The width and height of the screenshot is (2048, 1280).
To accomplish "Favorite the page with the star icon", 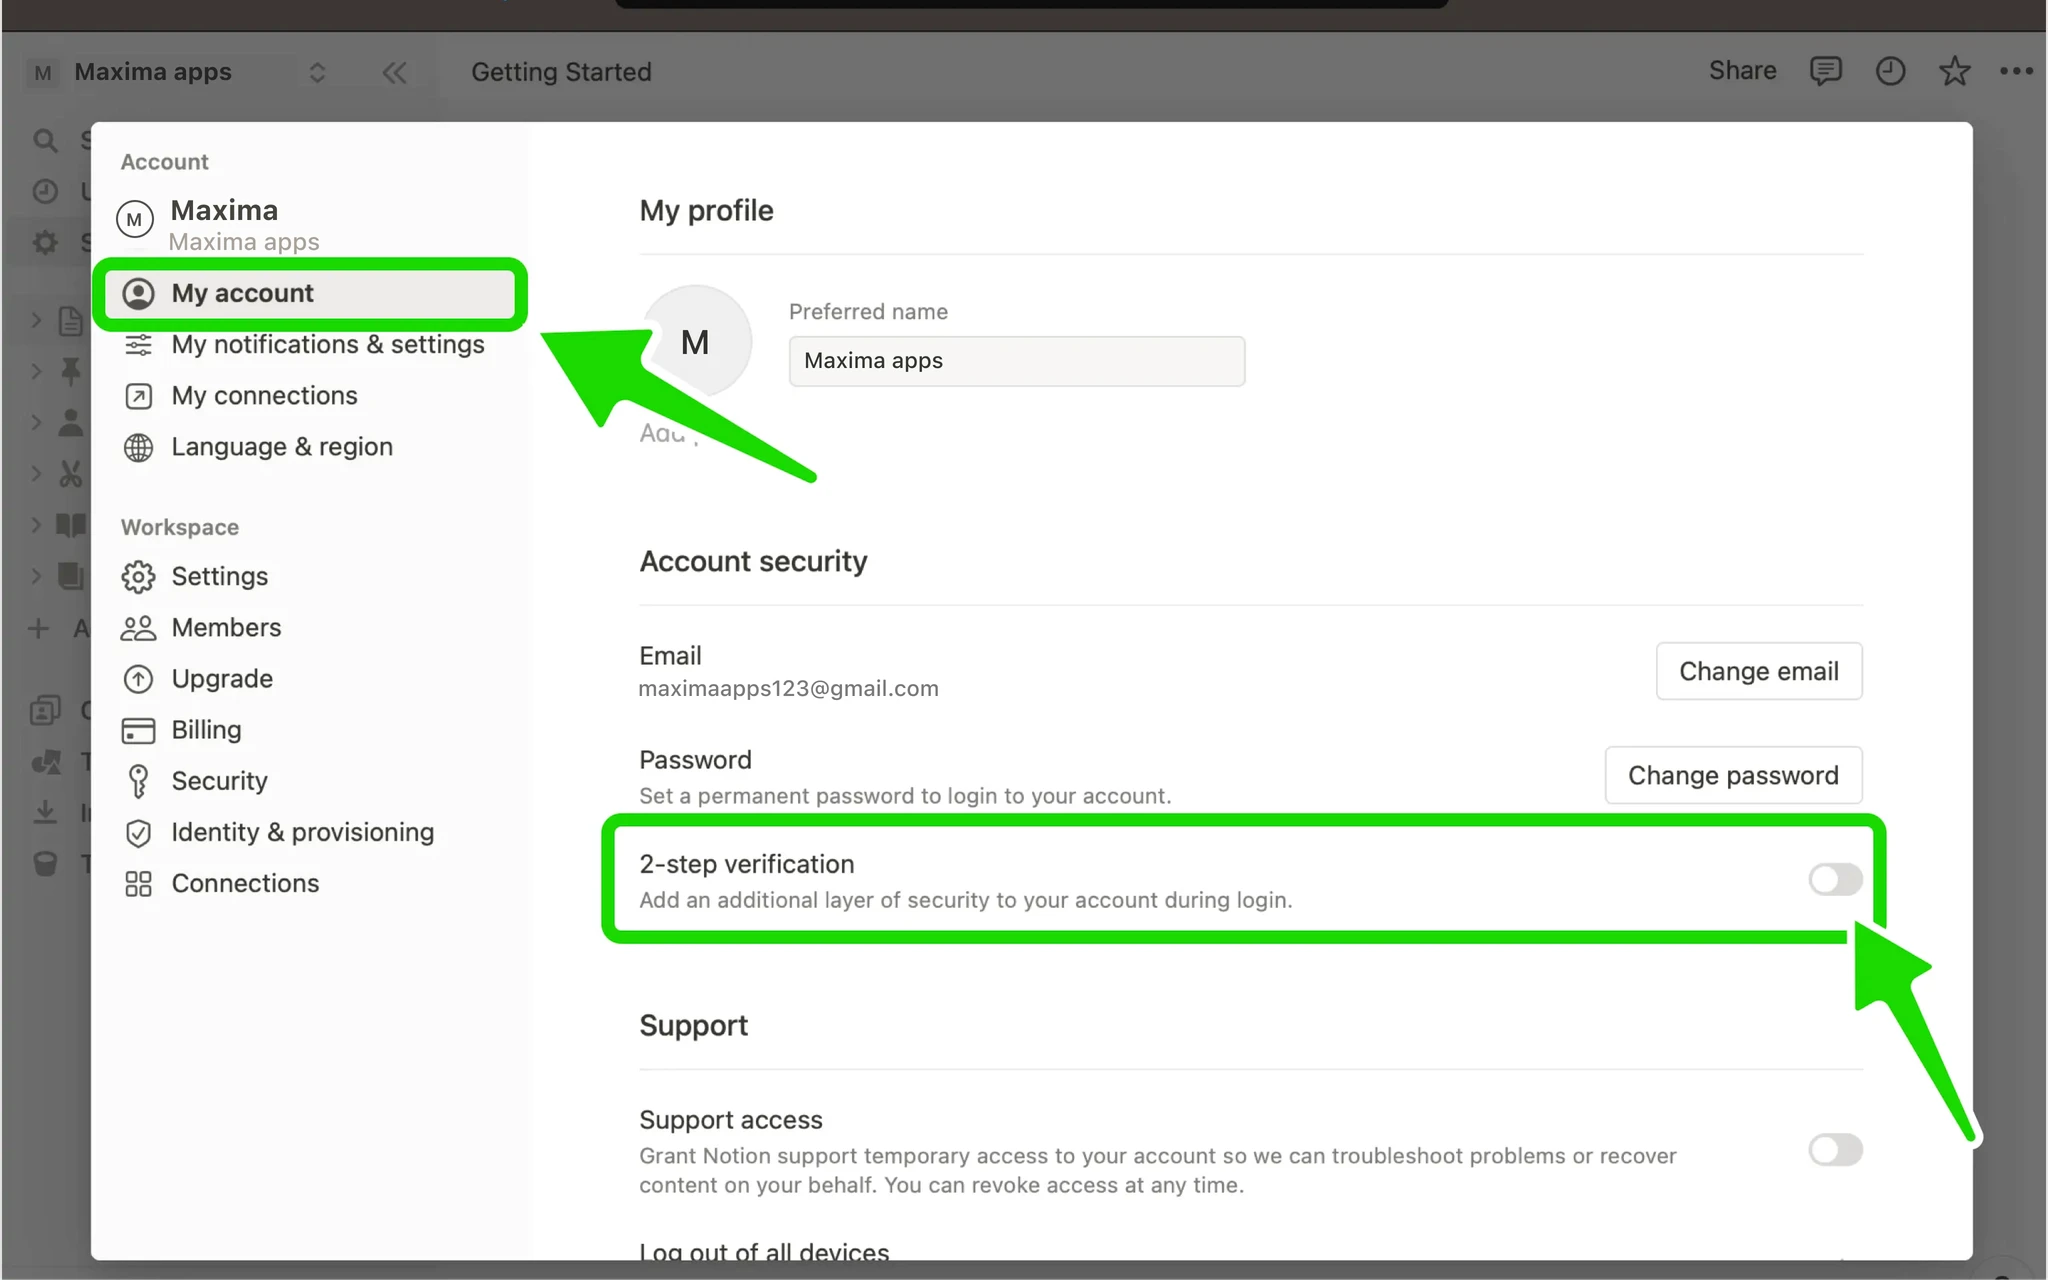I will 1954,71.
